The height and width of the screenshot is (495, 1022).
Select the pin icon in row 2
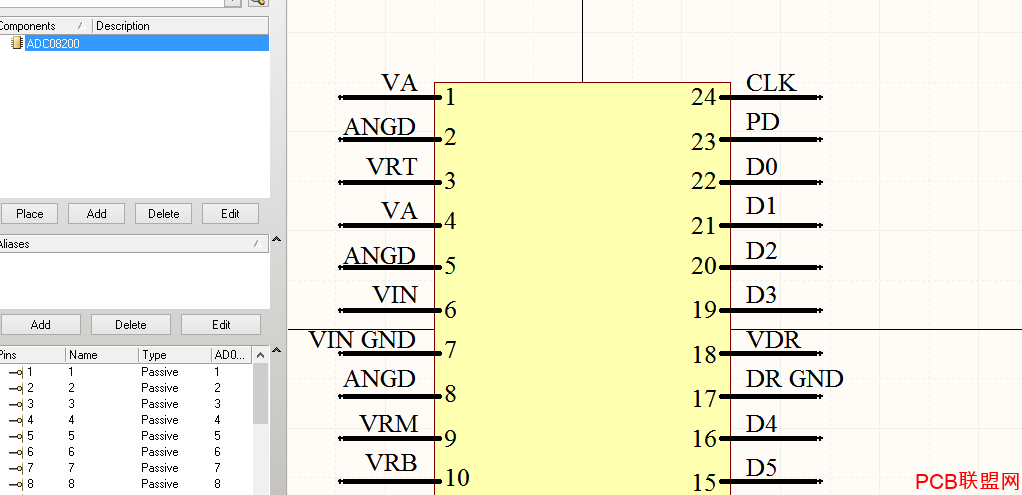16,388
